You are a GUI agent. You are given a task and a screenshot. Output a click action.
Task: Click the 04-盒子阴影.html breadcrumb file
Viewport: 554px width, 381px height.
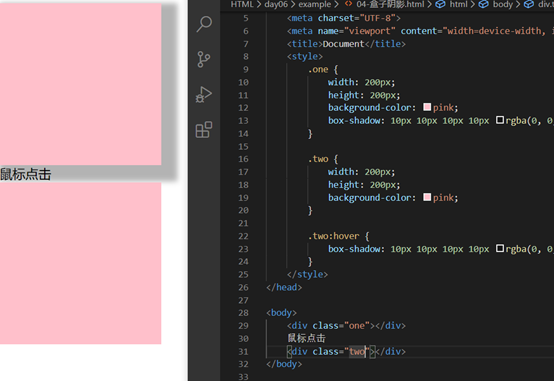(x=390, y=4)
